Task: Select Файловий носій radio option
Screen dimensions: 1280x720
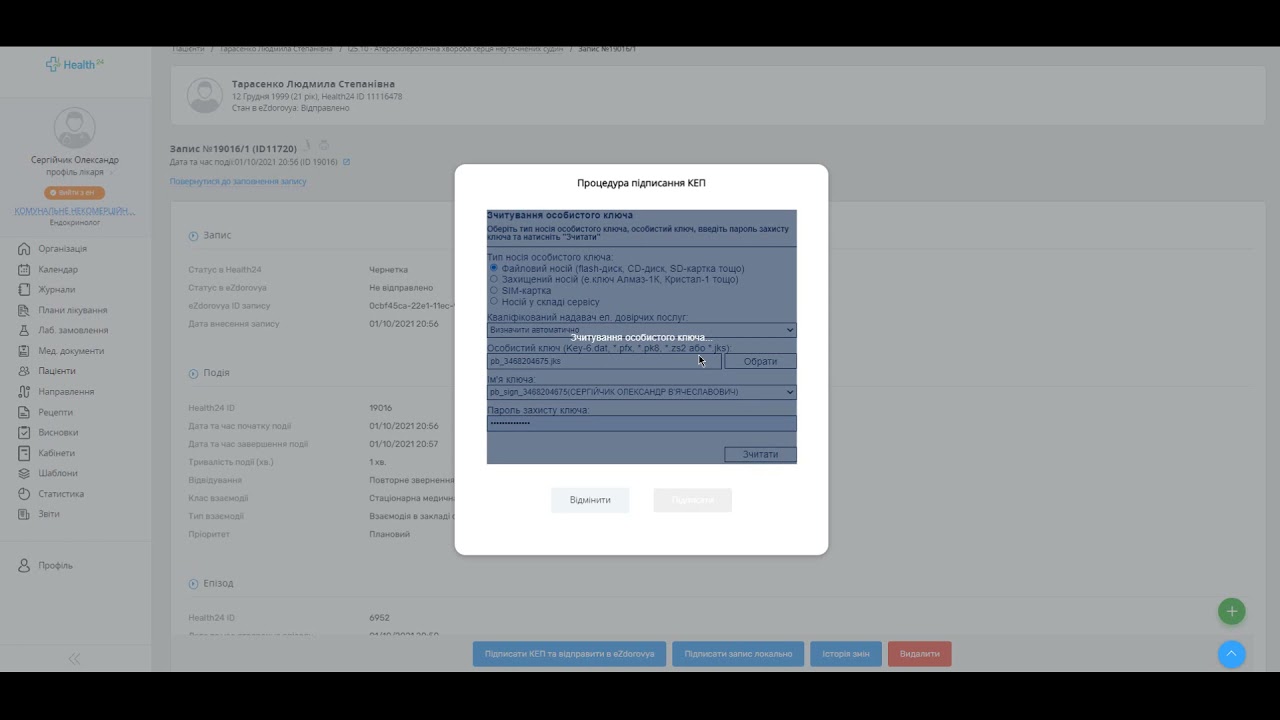Action: coord(494,268)
